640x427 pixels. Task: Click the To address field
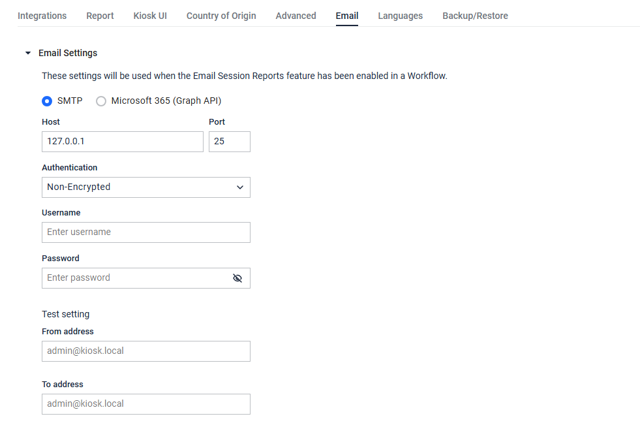[146, 404]
